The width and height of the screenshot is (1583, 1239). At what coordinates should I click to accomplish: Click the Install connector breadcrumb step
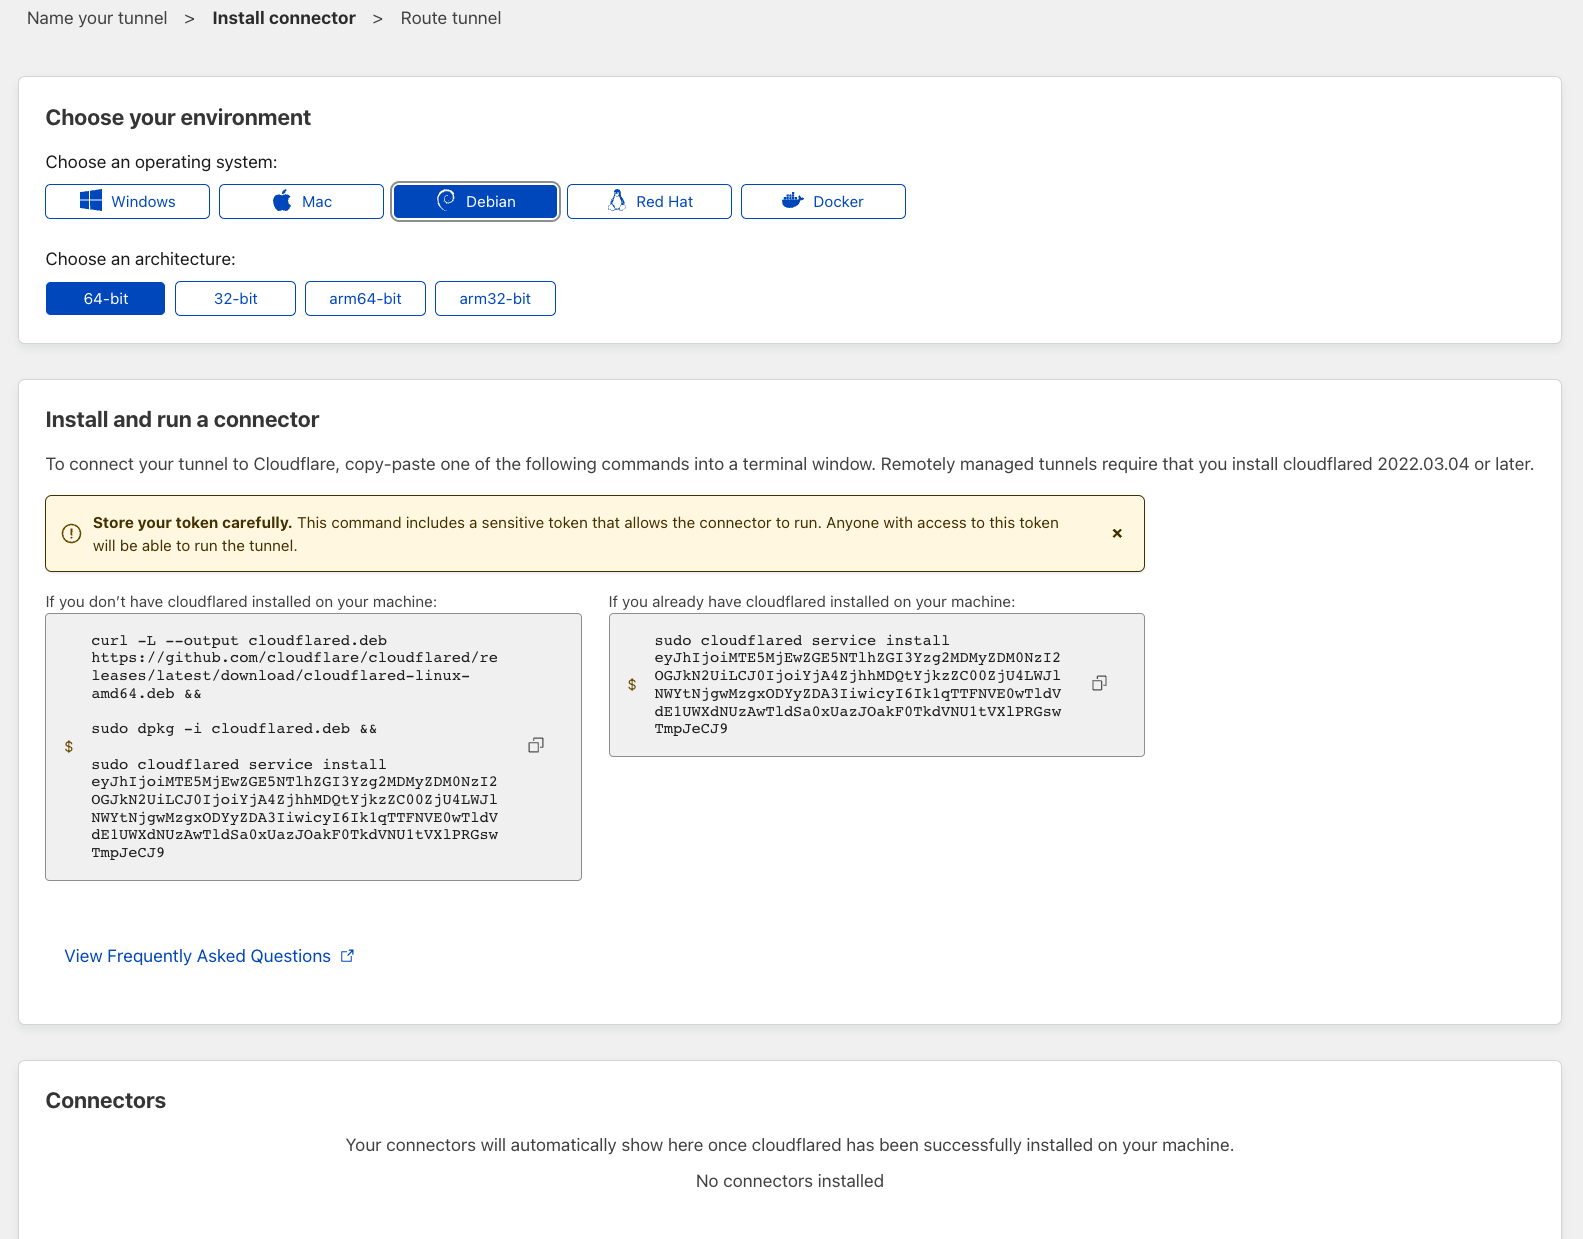[x=284, y=18]
